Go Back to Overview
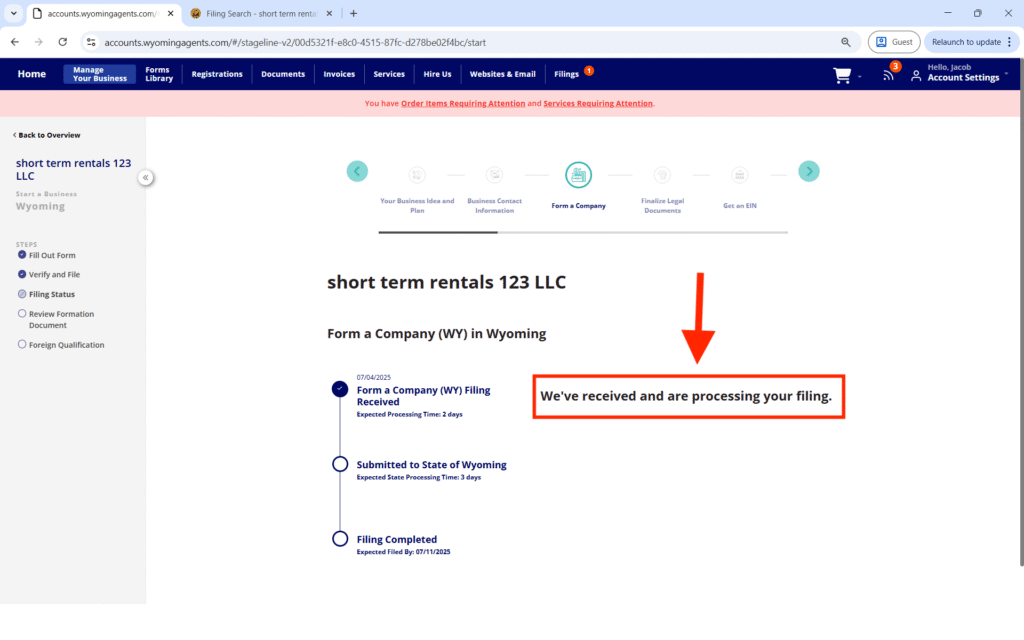This screenshot has height=640, width=1024. (47, 135)
